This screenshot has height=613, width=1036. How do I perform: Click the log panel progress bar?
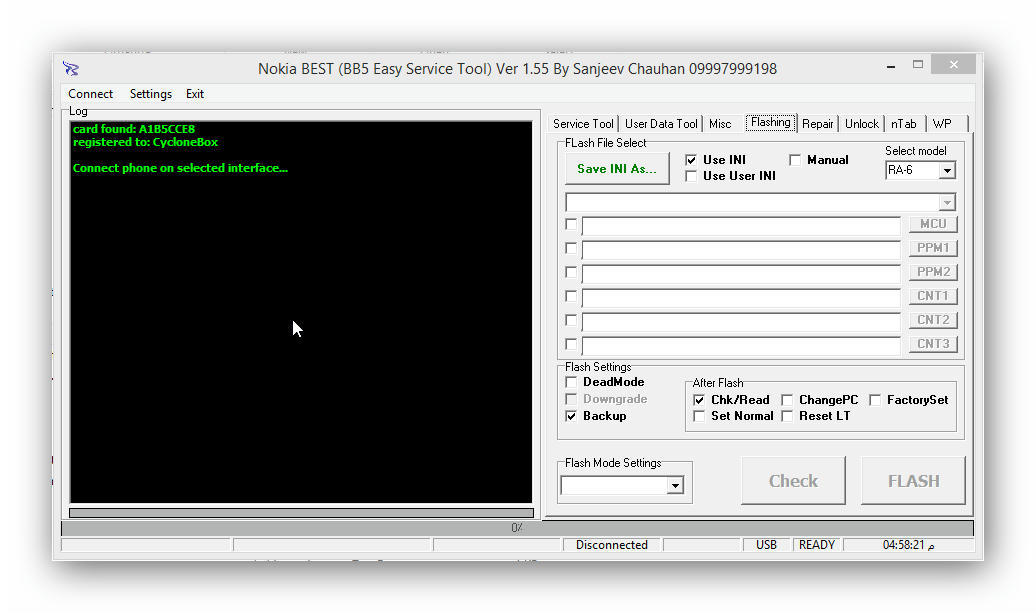(301, 513)
